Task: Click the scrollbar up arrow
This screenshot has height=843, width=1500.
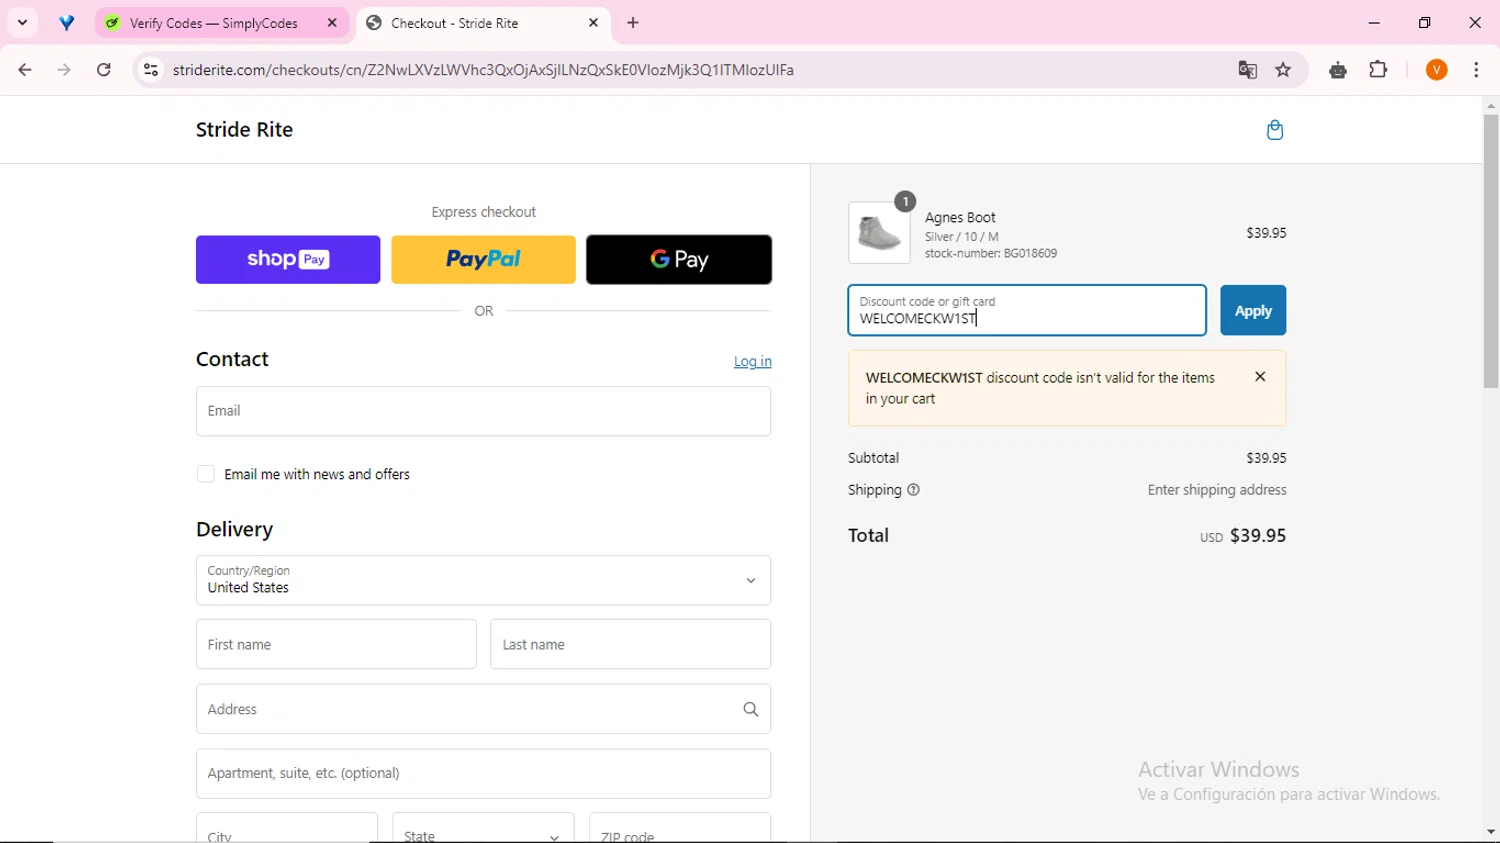Action: [x=1491, y=106]
